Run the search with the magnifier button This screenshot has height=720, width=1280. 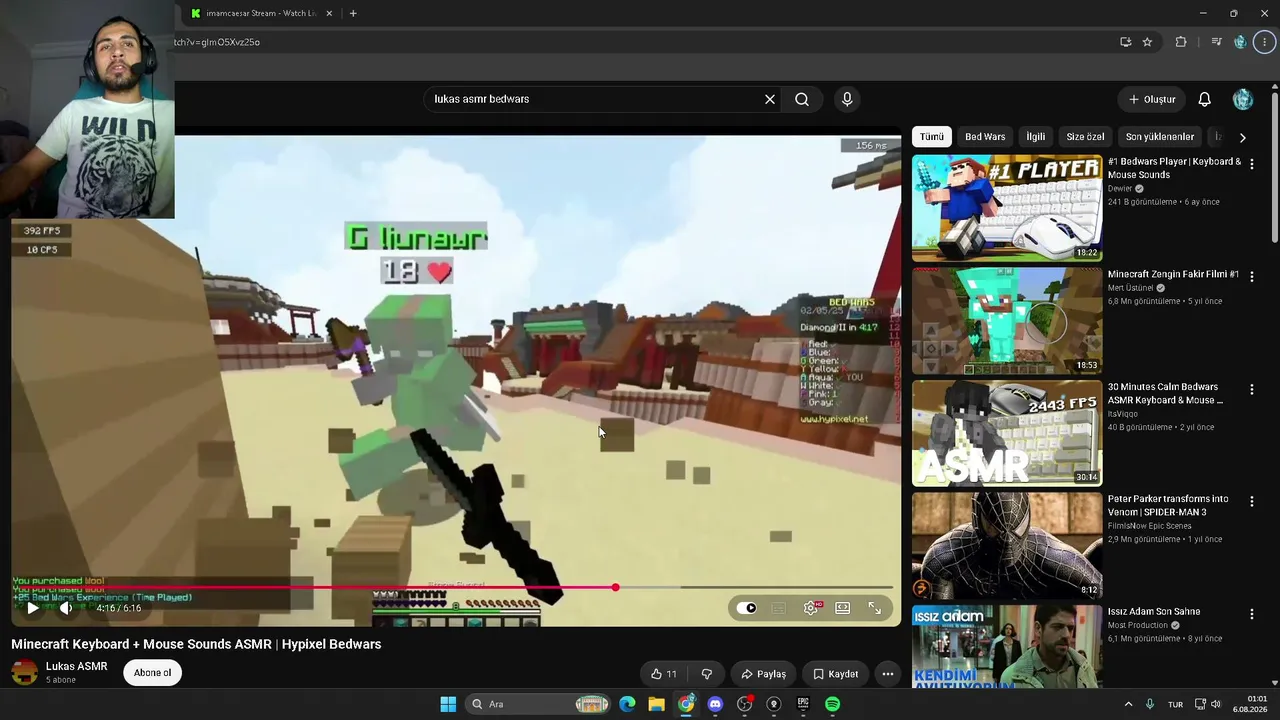click(x=802, y=99)
